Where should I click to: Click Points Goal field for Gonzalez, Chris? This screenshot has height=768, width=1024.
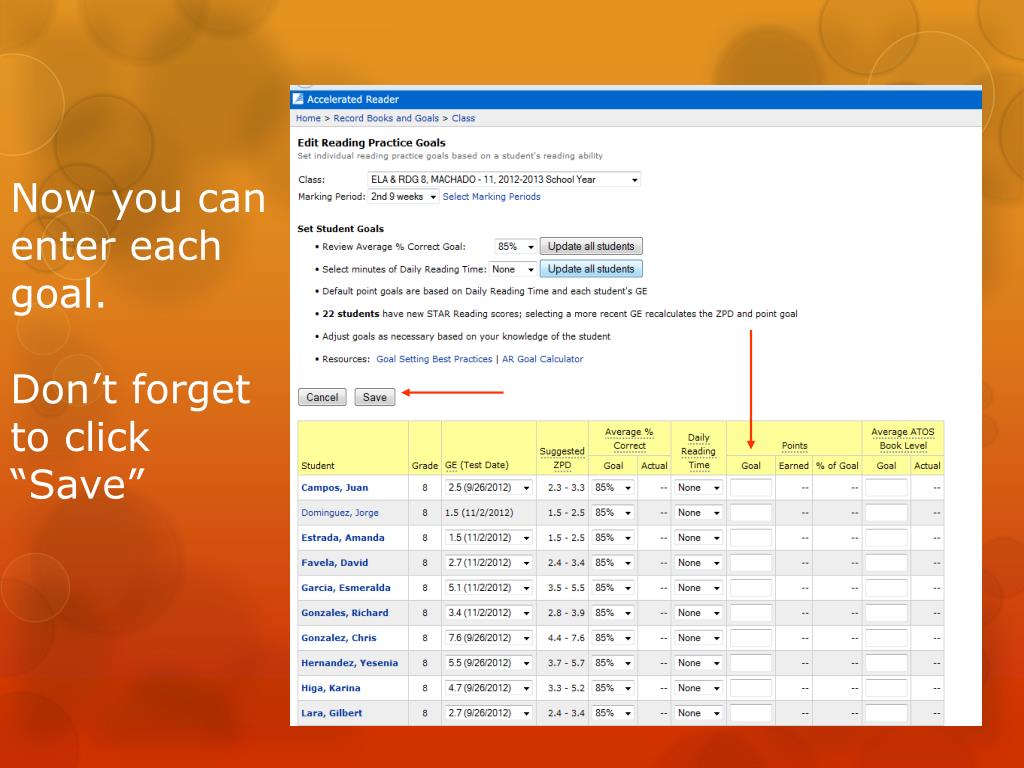751,638
